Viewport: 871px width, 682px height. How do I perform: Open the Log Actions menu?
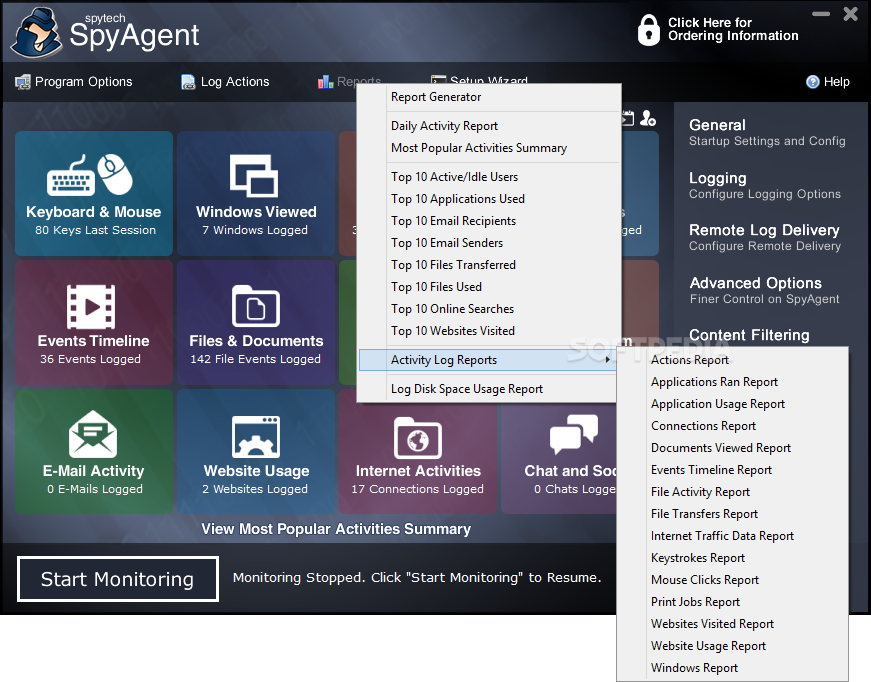(225, 82)
